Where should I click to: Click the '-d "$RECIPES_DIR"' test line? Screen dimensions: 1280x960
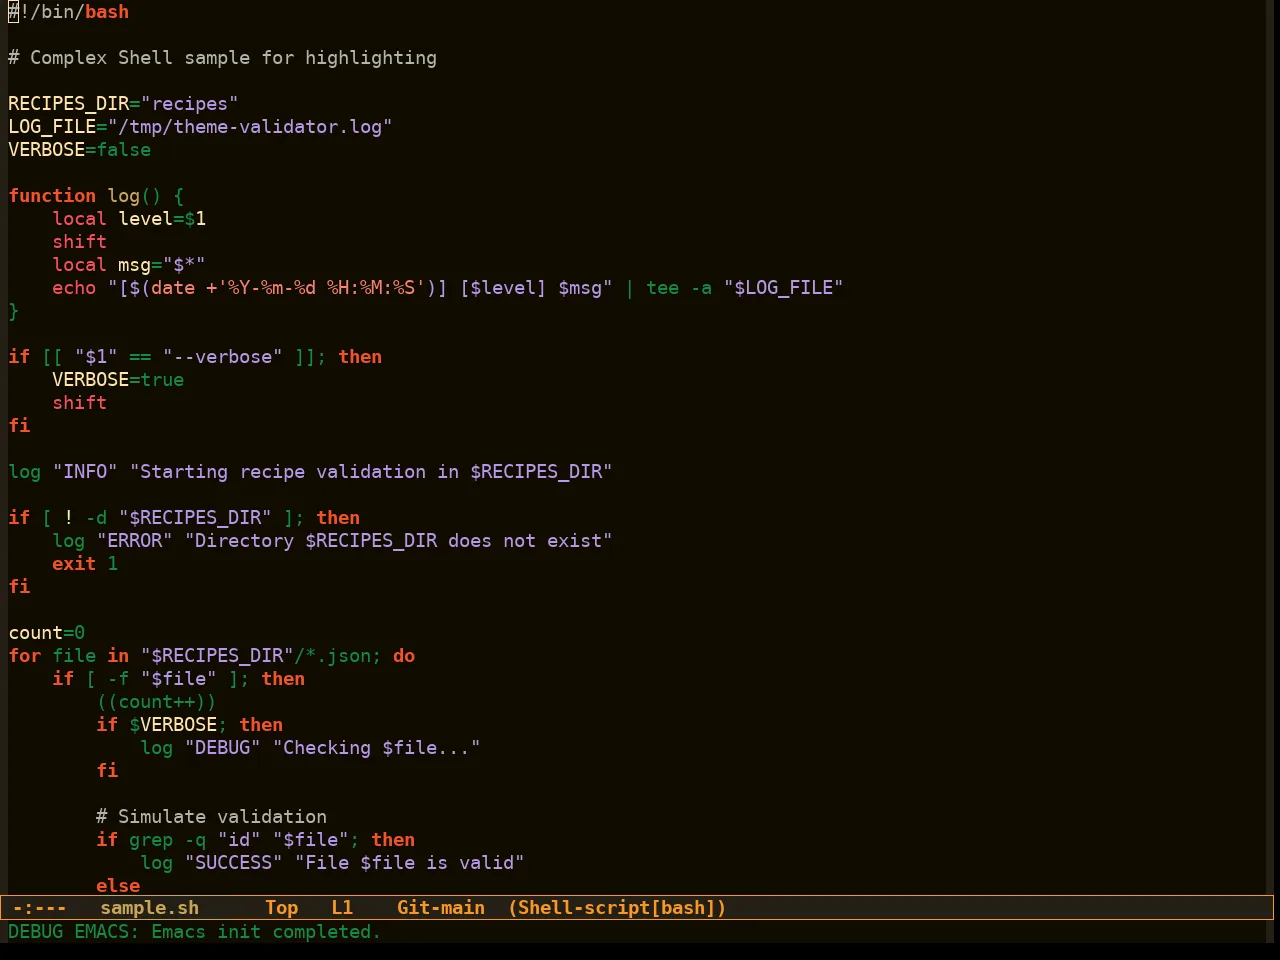184,518
